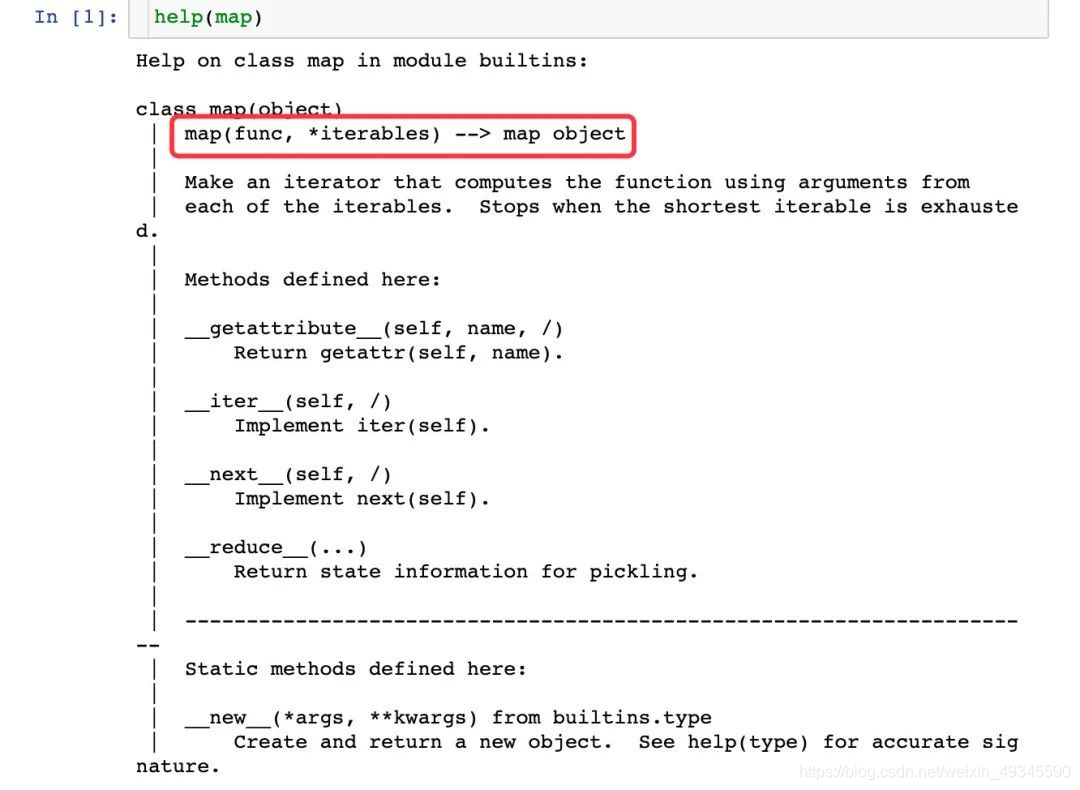Click '__new__(*args, **kwargs) from builtins.type' line

click(x=448, y=718)
